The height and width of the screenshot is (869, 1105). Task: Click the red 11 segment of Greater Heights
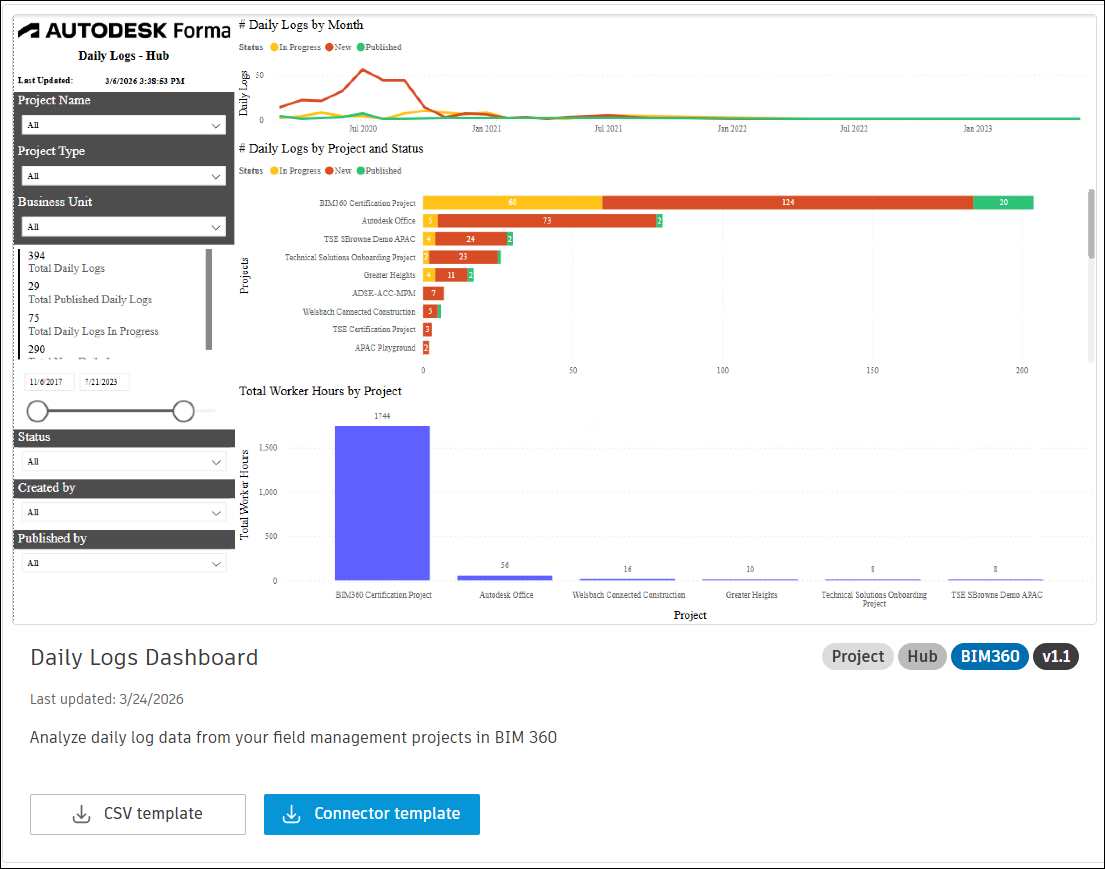(451, 275)
